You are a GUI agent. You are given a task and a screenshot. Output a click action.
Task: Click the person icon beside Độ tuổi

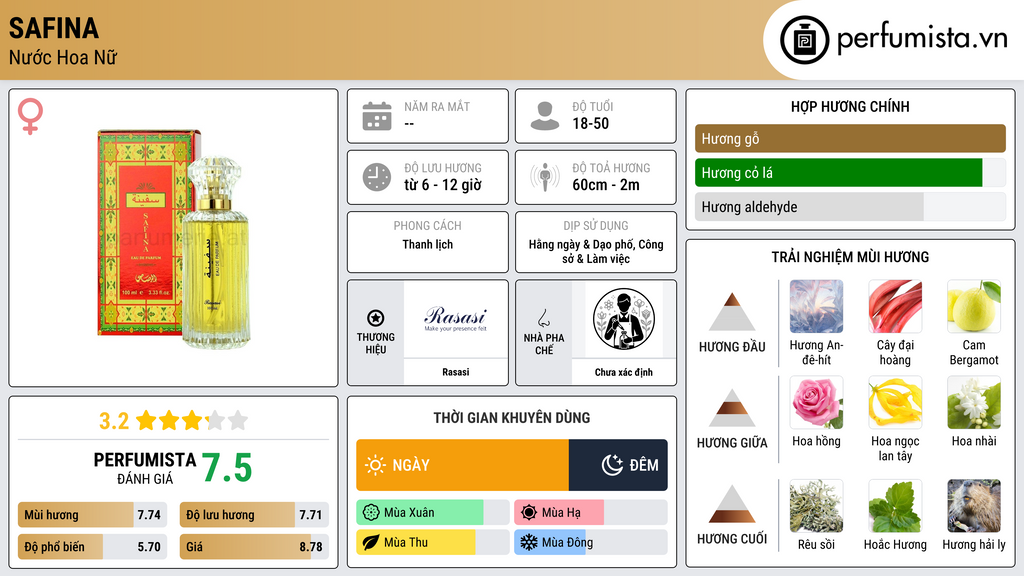pyautogui.click(x=545, y=116)
